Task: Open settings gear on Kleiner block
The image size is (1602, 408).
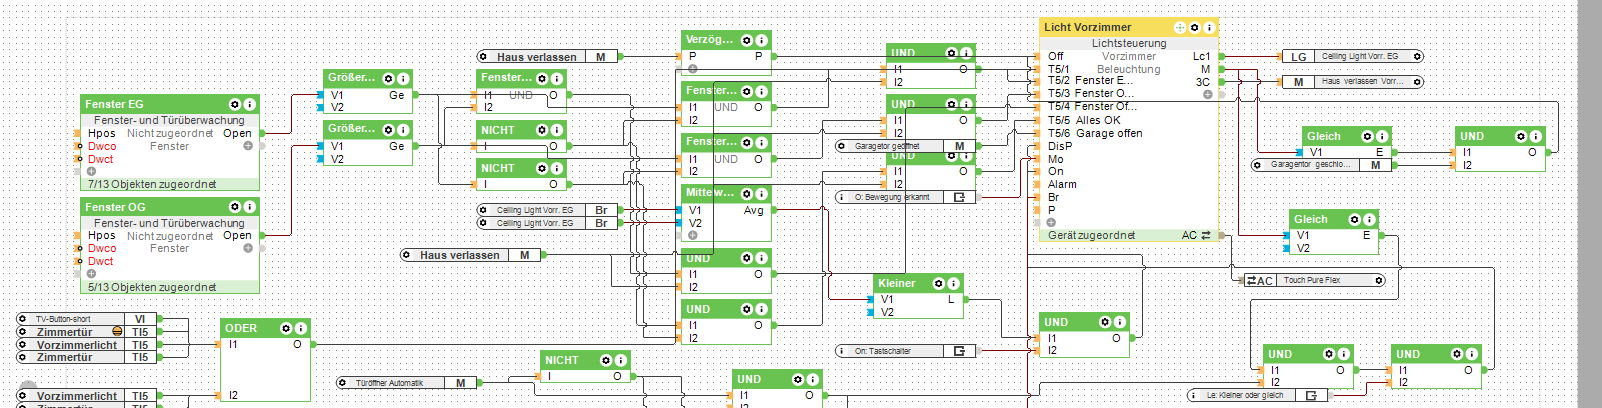Action: (939, 283)
